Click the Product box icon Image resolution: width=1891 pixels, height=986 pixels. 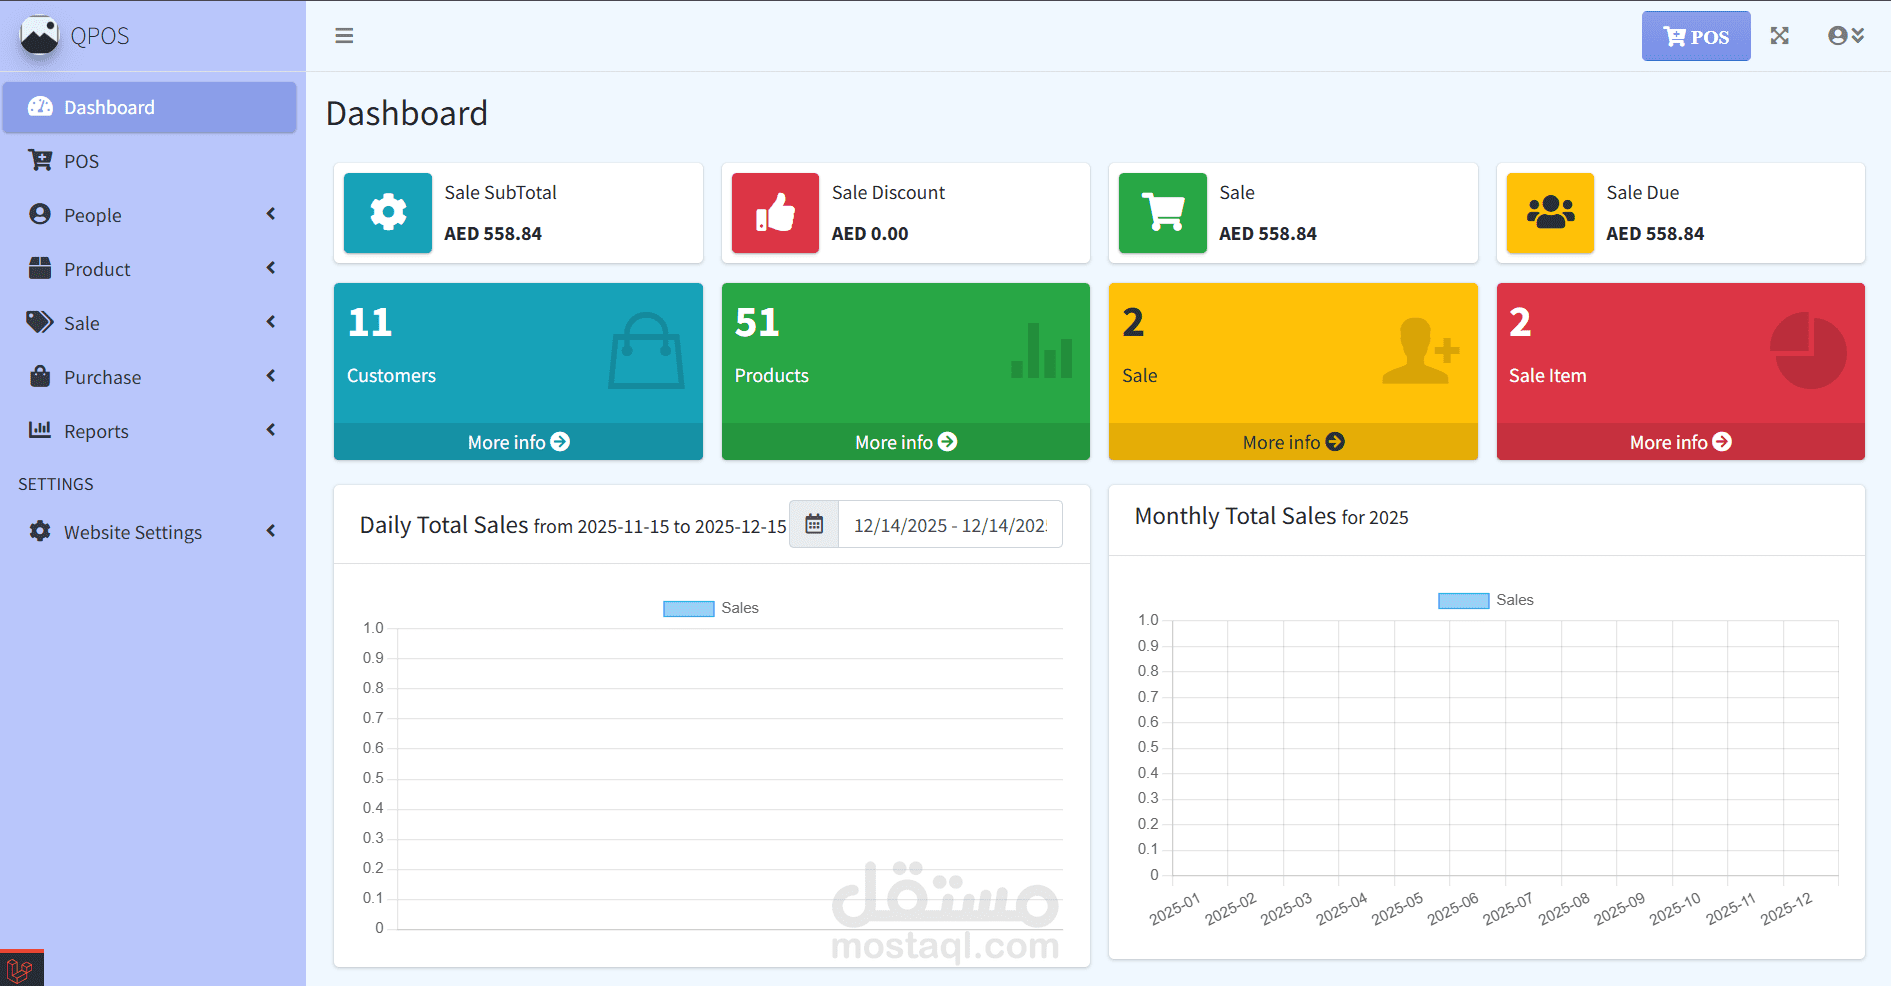pyautogui.click(x=40, y=268)
